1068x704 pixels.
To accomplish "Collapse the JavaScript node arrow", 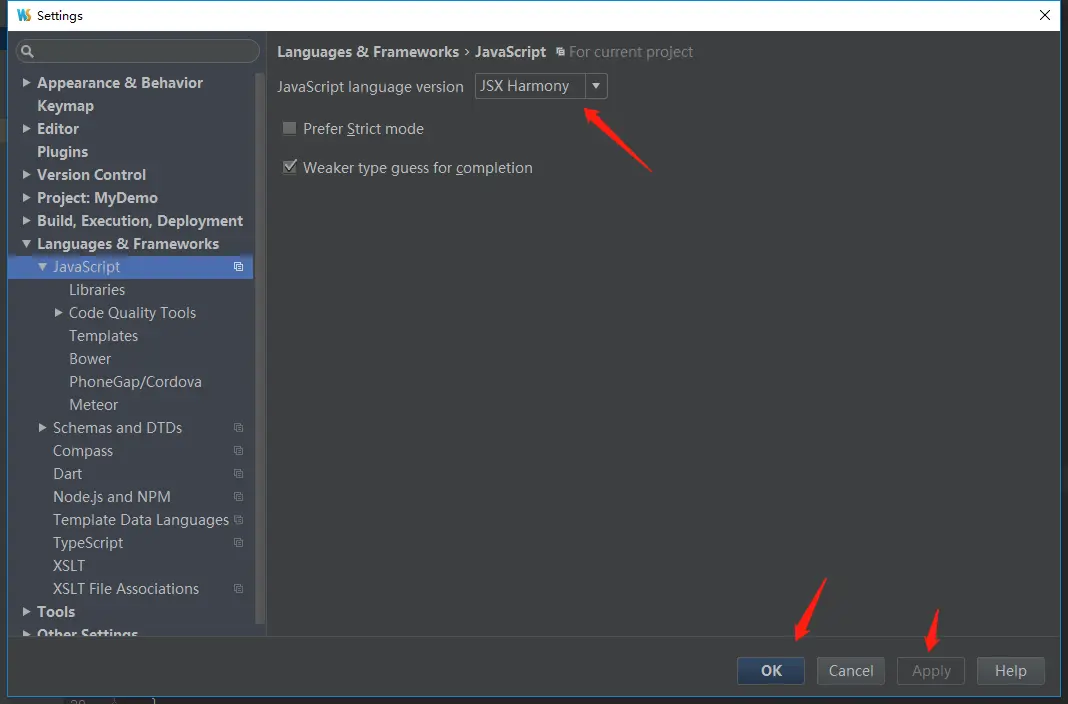I will point(42,266).
